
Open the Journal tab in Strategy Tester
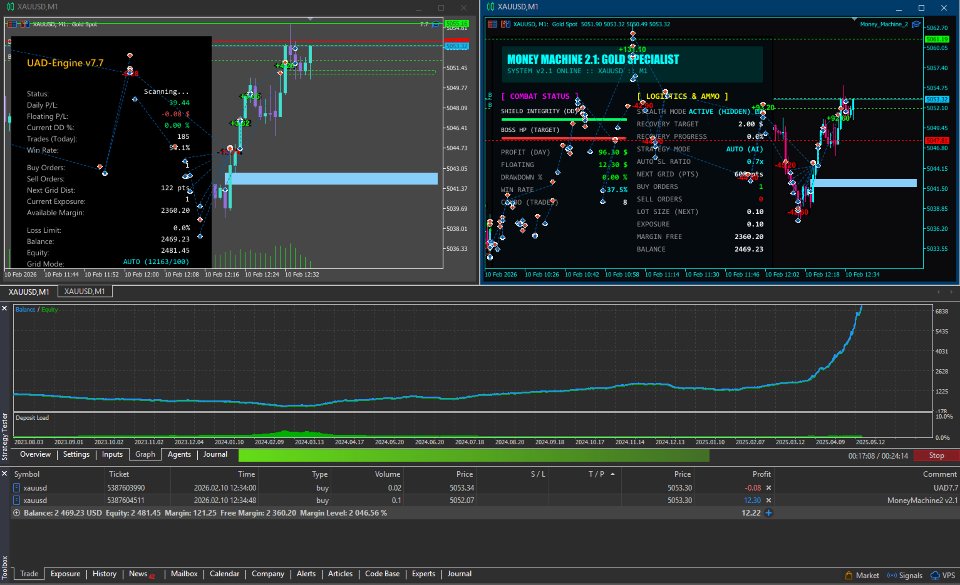point(215,455)
